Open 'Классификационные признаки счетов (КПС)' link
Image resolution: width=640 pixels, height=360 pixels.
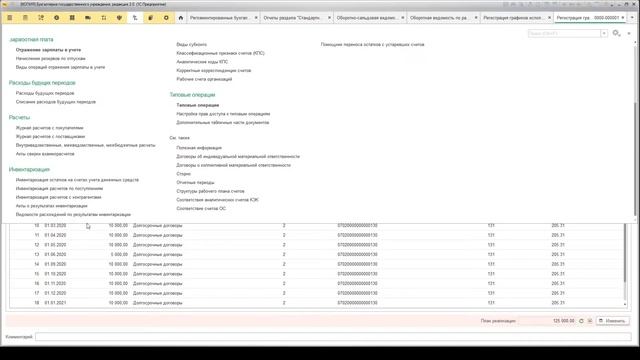click(x=220, y=53)
